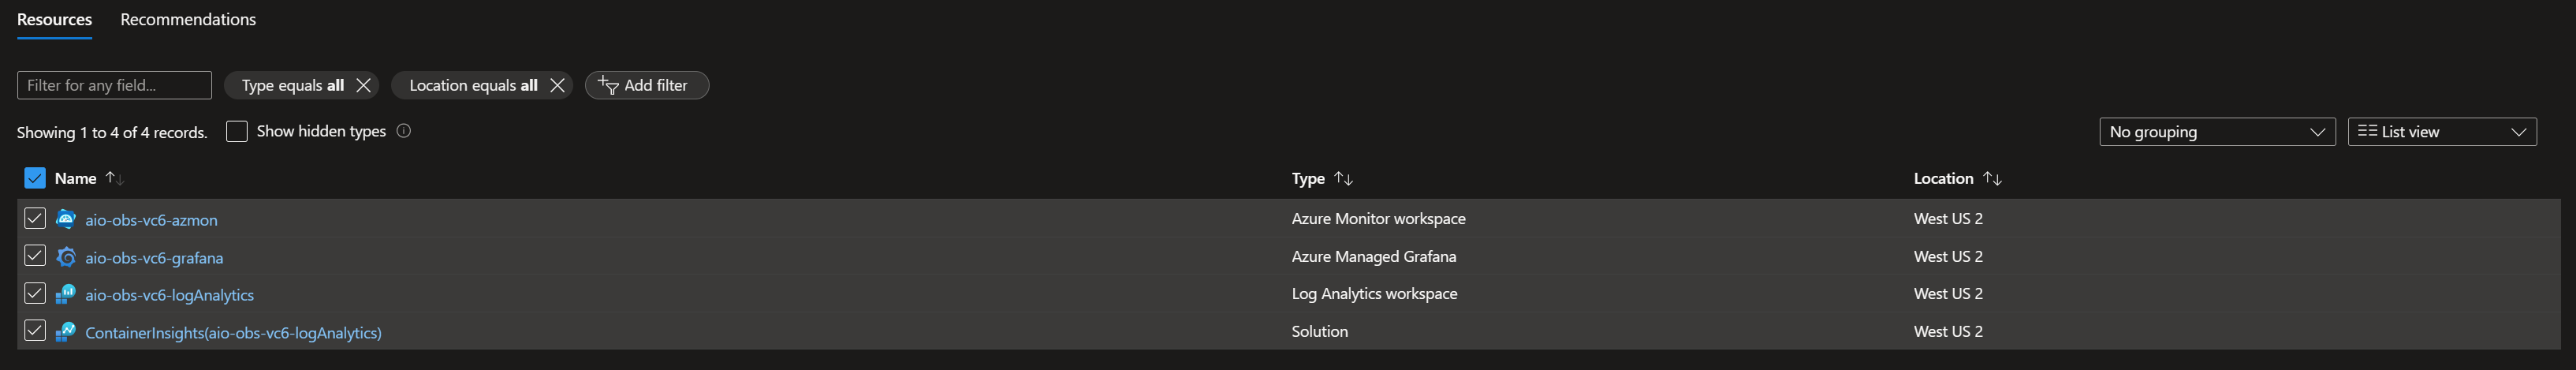2576x370 pixels.
Task: Click West US 2 in the logAnalytics row
Action: click(1948, 293)
